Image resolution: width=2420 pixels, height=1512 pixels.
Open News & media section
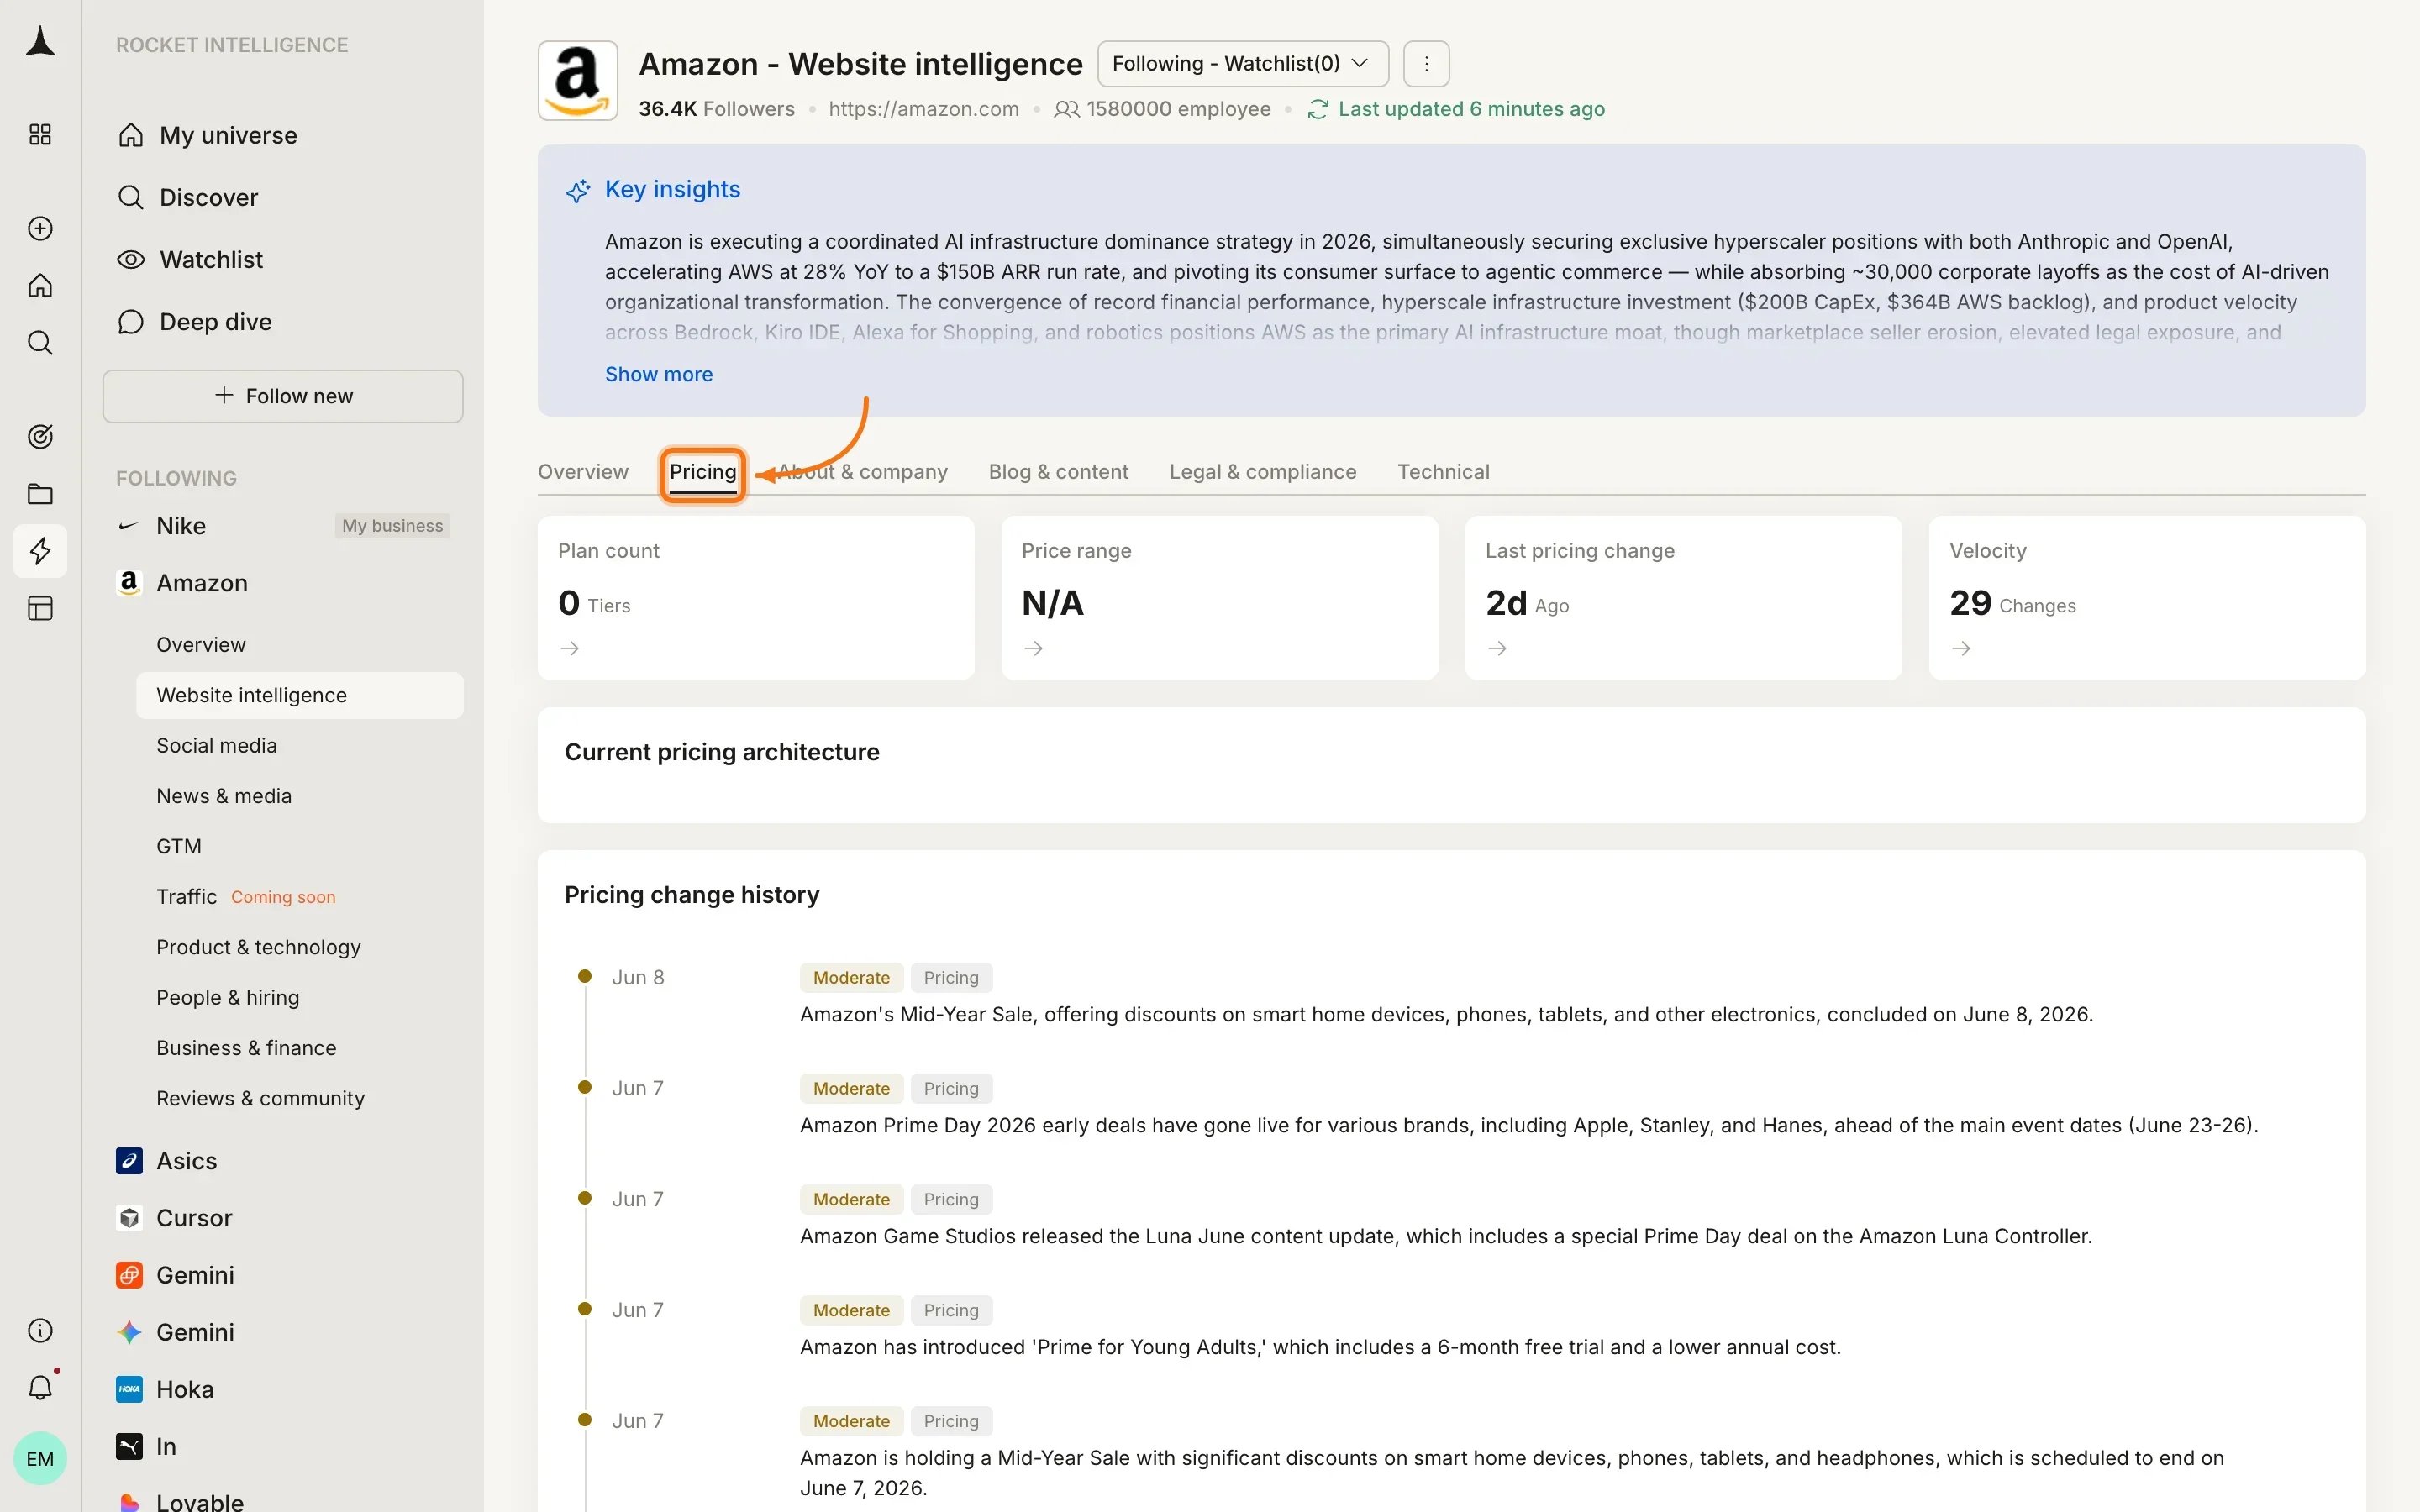click(x=224, y=796)
